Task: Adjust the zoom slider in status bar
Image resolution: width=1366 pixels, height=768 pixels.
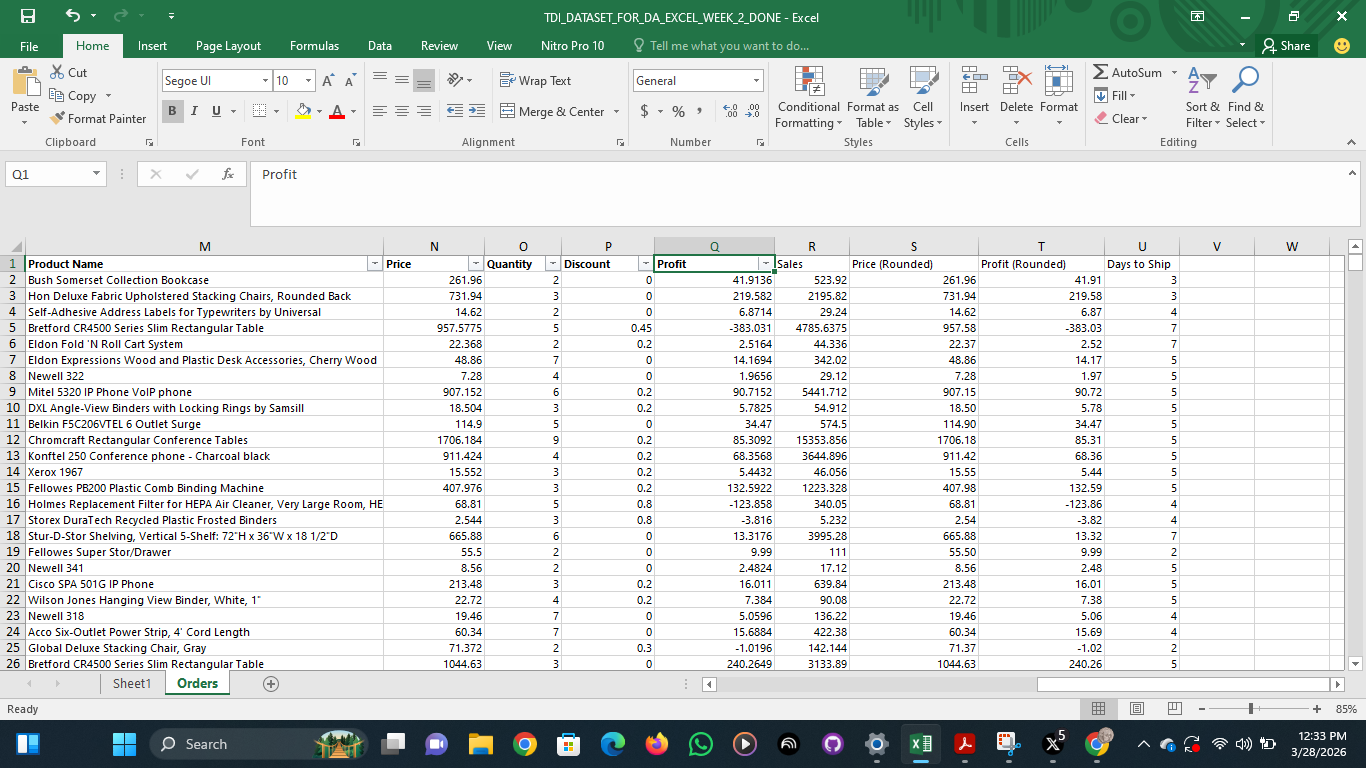Action: click(x=1250, y=709)
